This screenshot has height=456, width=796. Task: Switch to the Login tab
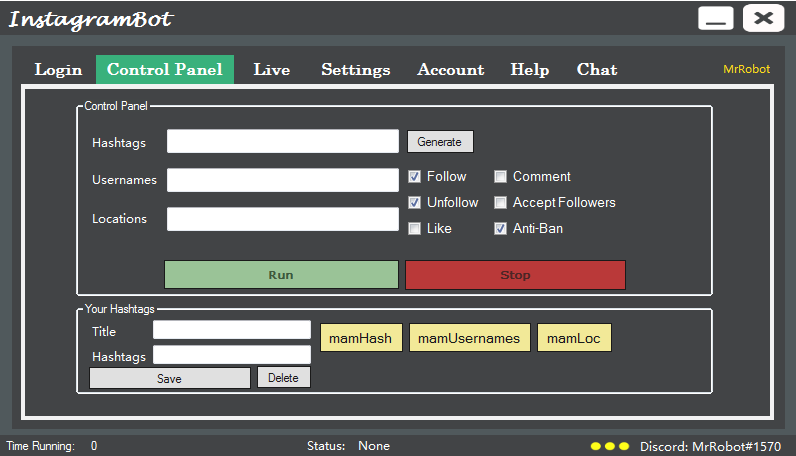click(58, 70)
